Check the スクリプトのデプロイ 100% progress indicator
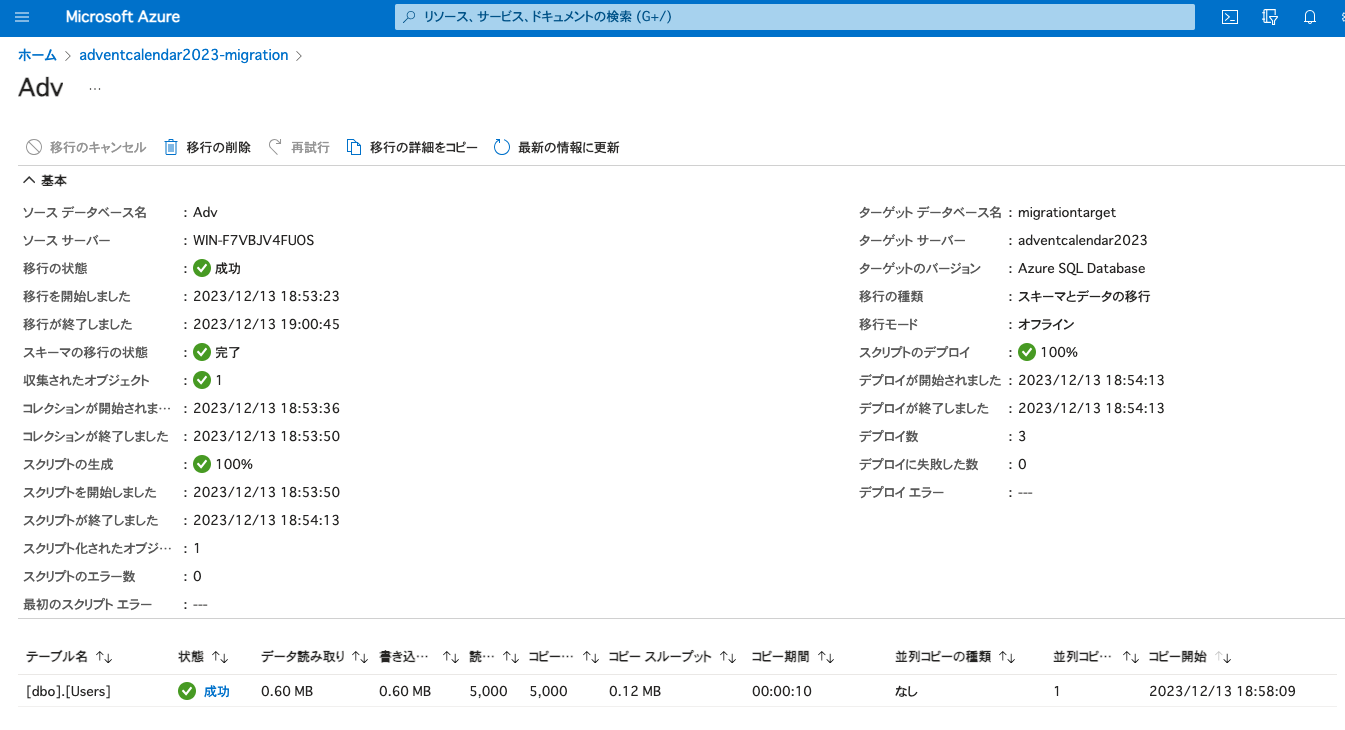The width and height of the screenshot is (1345, 730). click(x=1026, y=351)
